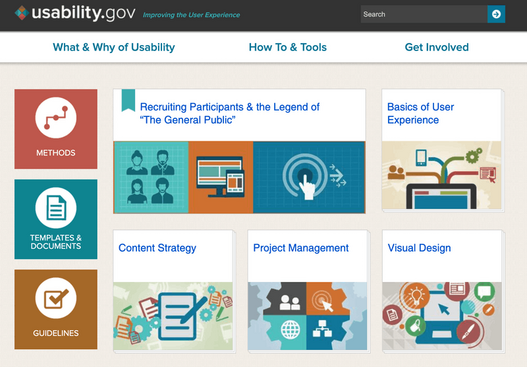The width and height of the screenshot is (527, 367).
Task: Open the Project Management link
Action: [x=301, y=248]
